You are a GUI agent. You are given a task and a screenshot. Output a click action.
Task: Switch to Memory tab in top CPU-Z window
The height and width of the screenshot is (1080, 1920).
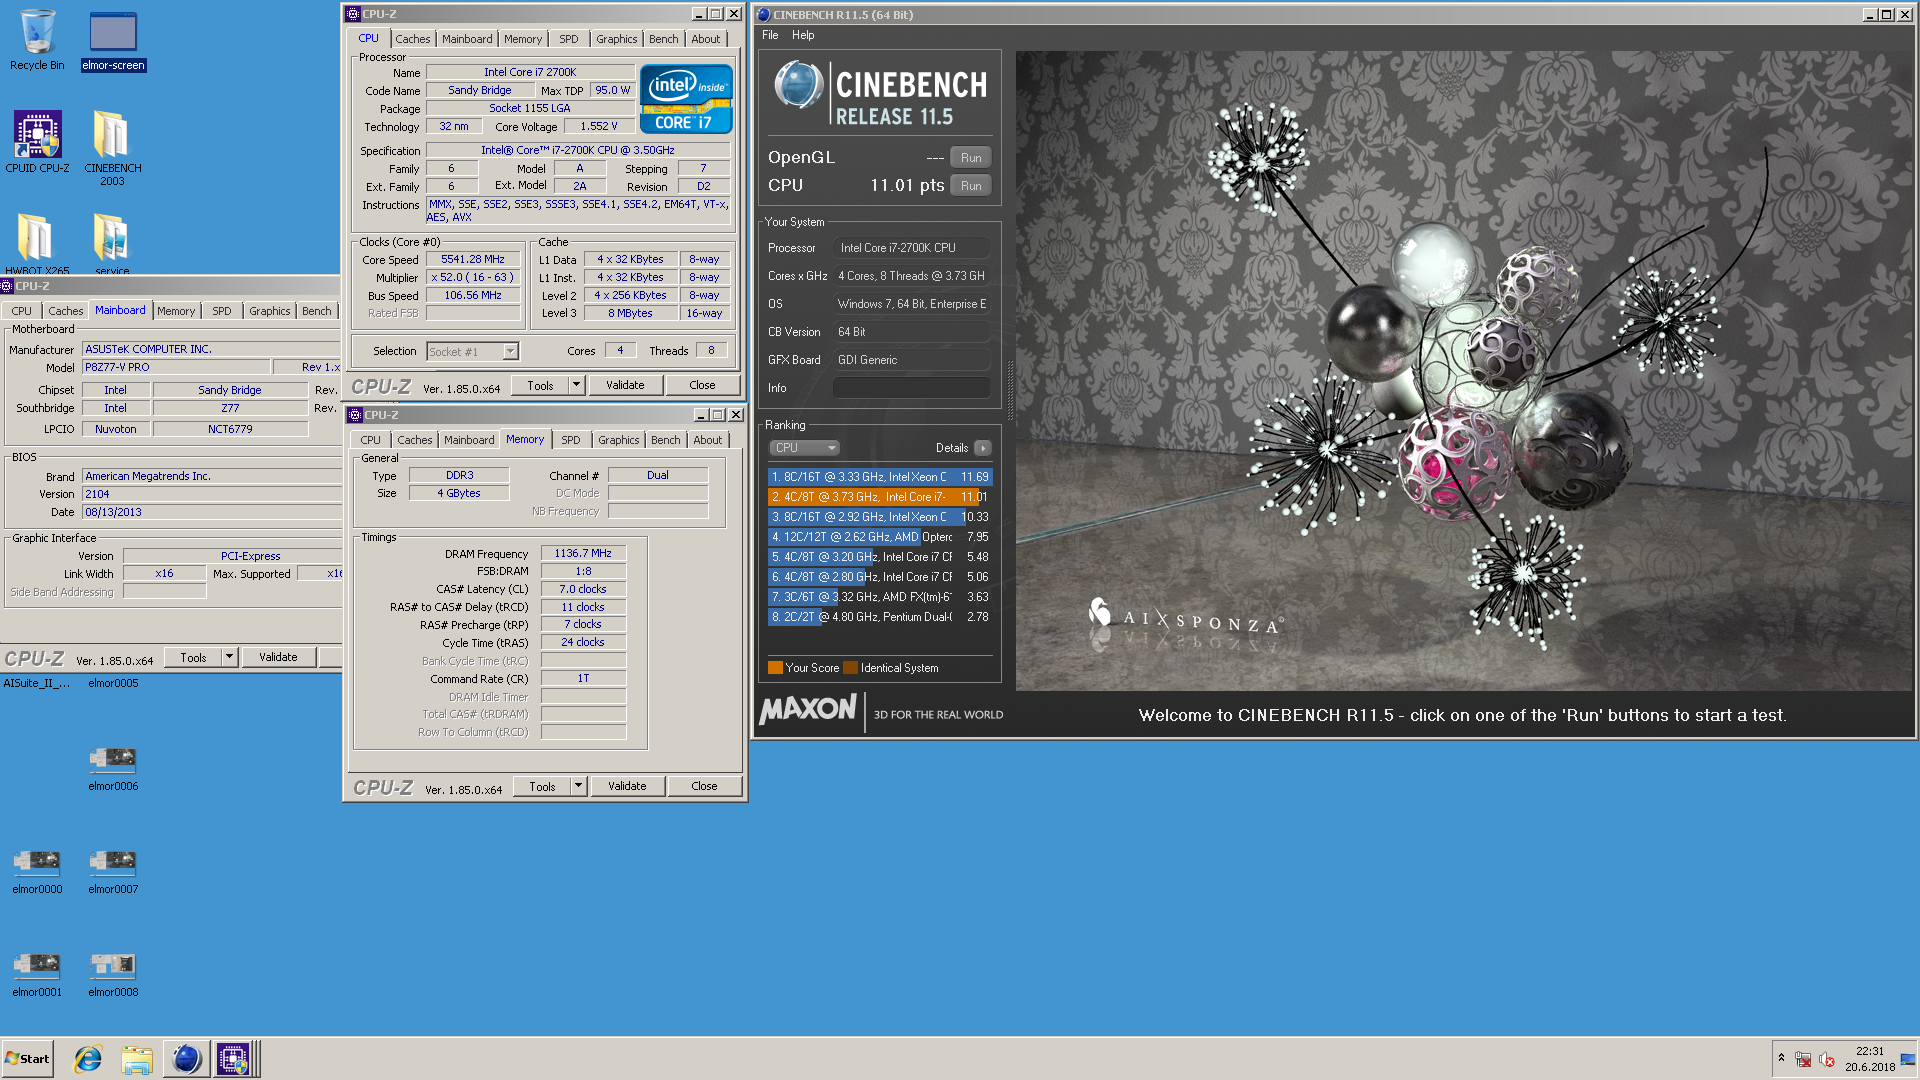point(523,39)
